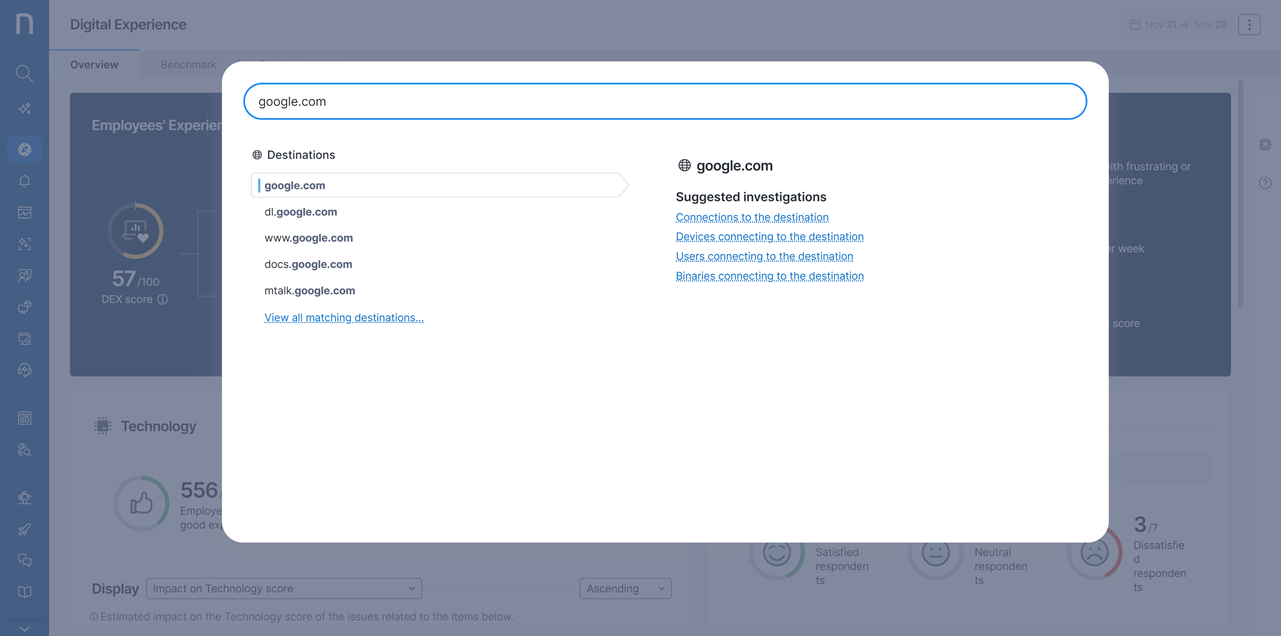Viewport: 1281px width, 636px height.
Task: Click Connections to the destination link
Action: point(752,217)
